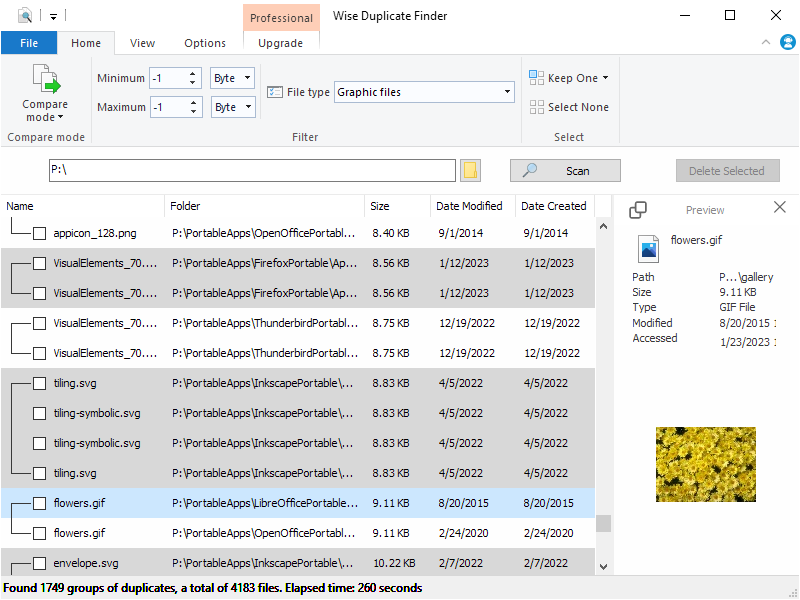Image resolution: width=800 pixels, height=600 pixels.
Task: Click the preview panel pop-out icon
Action: (637, 209)
